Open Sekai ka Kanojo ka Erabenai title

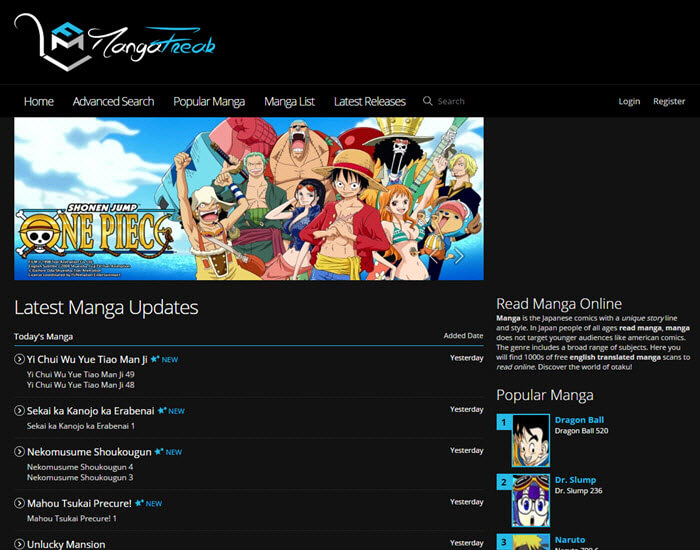[x=91, y=411]
